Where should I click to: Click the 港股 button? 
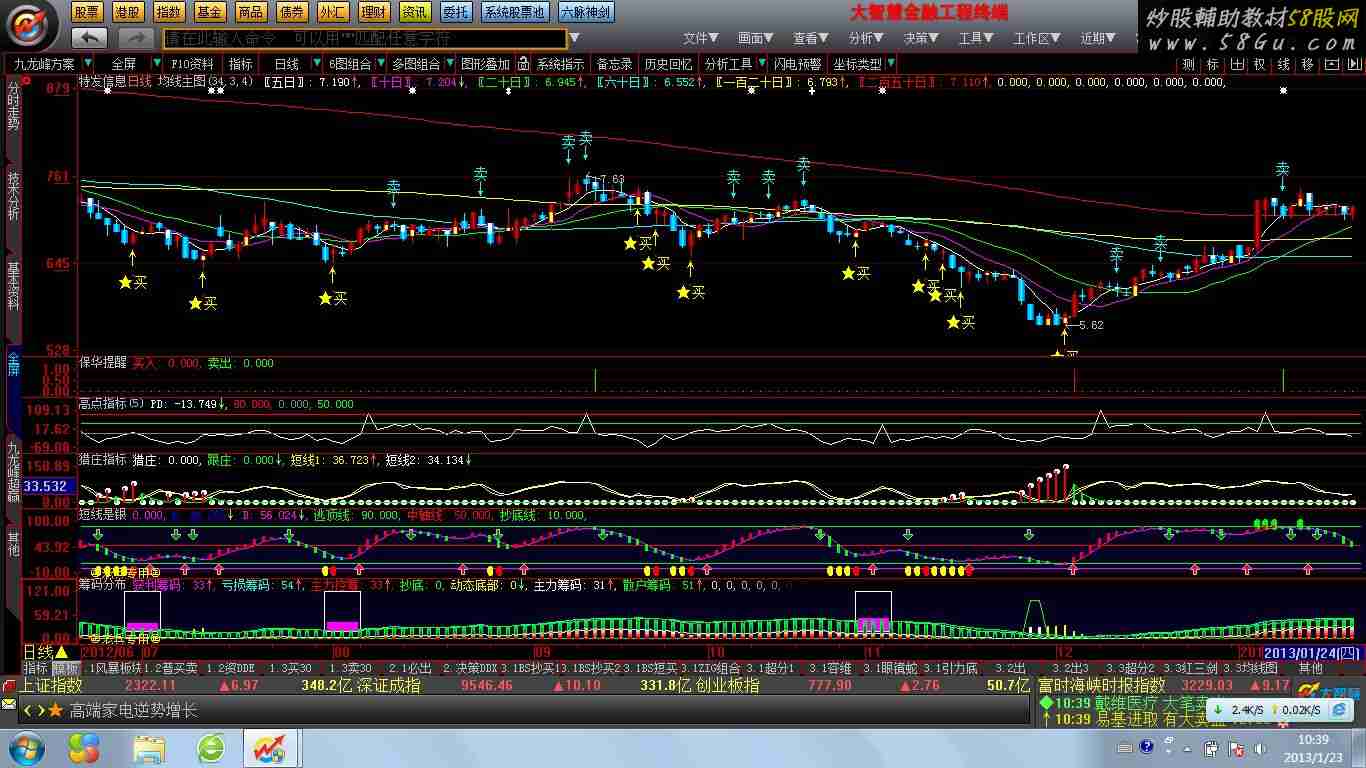(x=127, y=12)
